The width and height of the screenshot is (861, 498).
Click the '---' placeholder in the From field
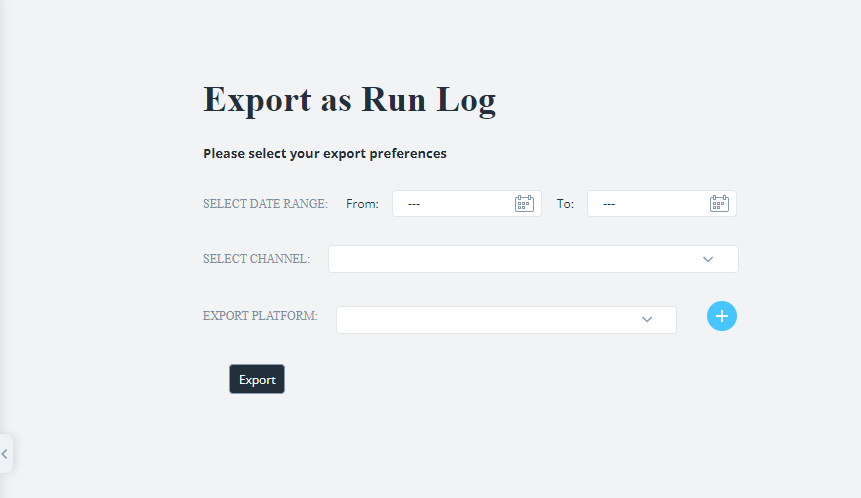414,204
